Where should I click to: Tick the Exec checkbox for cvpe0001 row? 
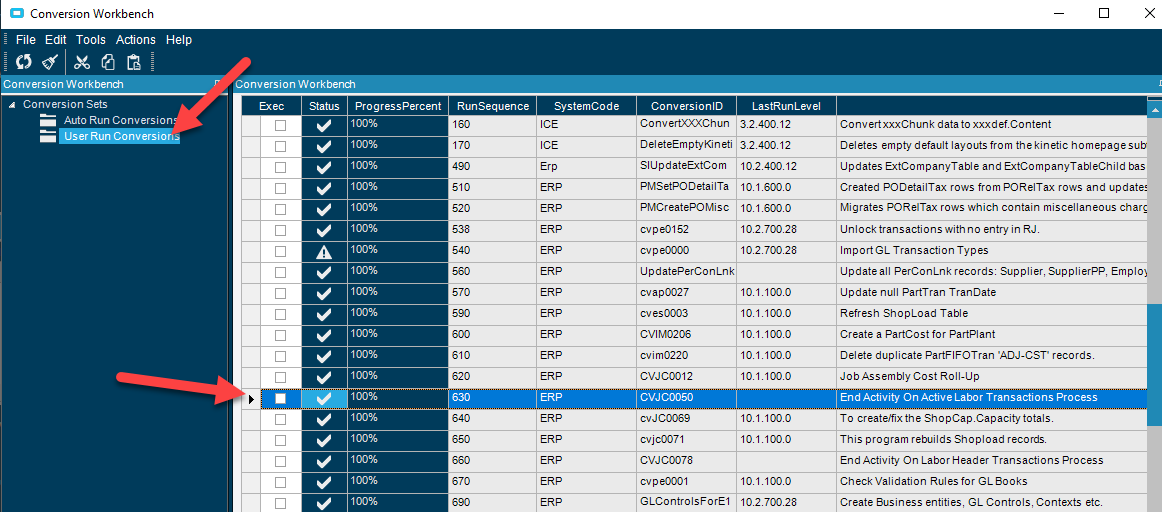click(280, 482)
